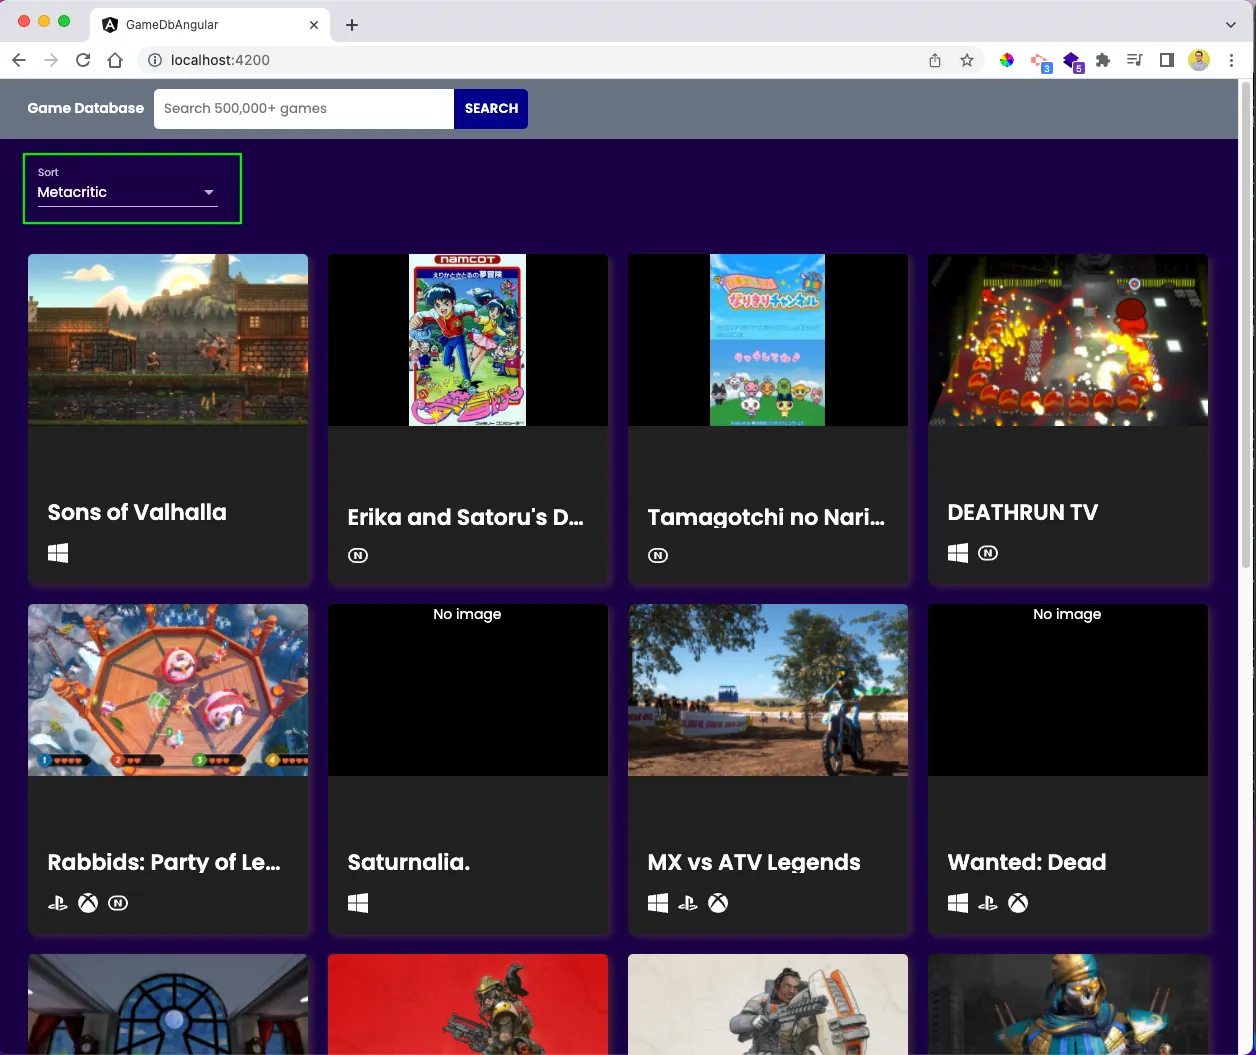Open a new tab with the plus button
This screenshot has width=1256, height=1055.
352,25
